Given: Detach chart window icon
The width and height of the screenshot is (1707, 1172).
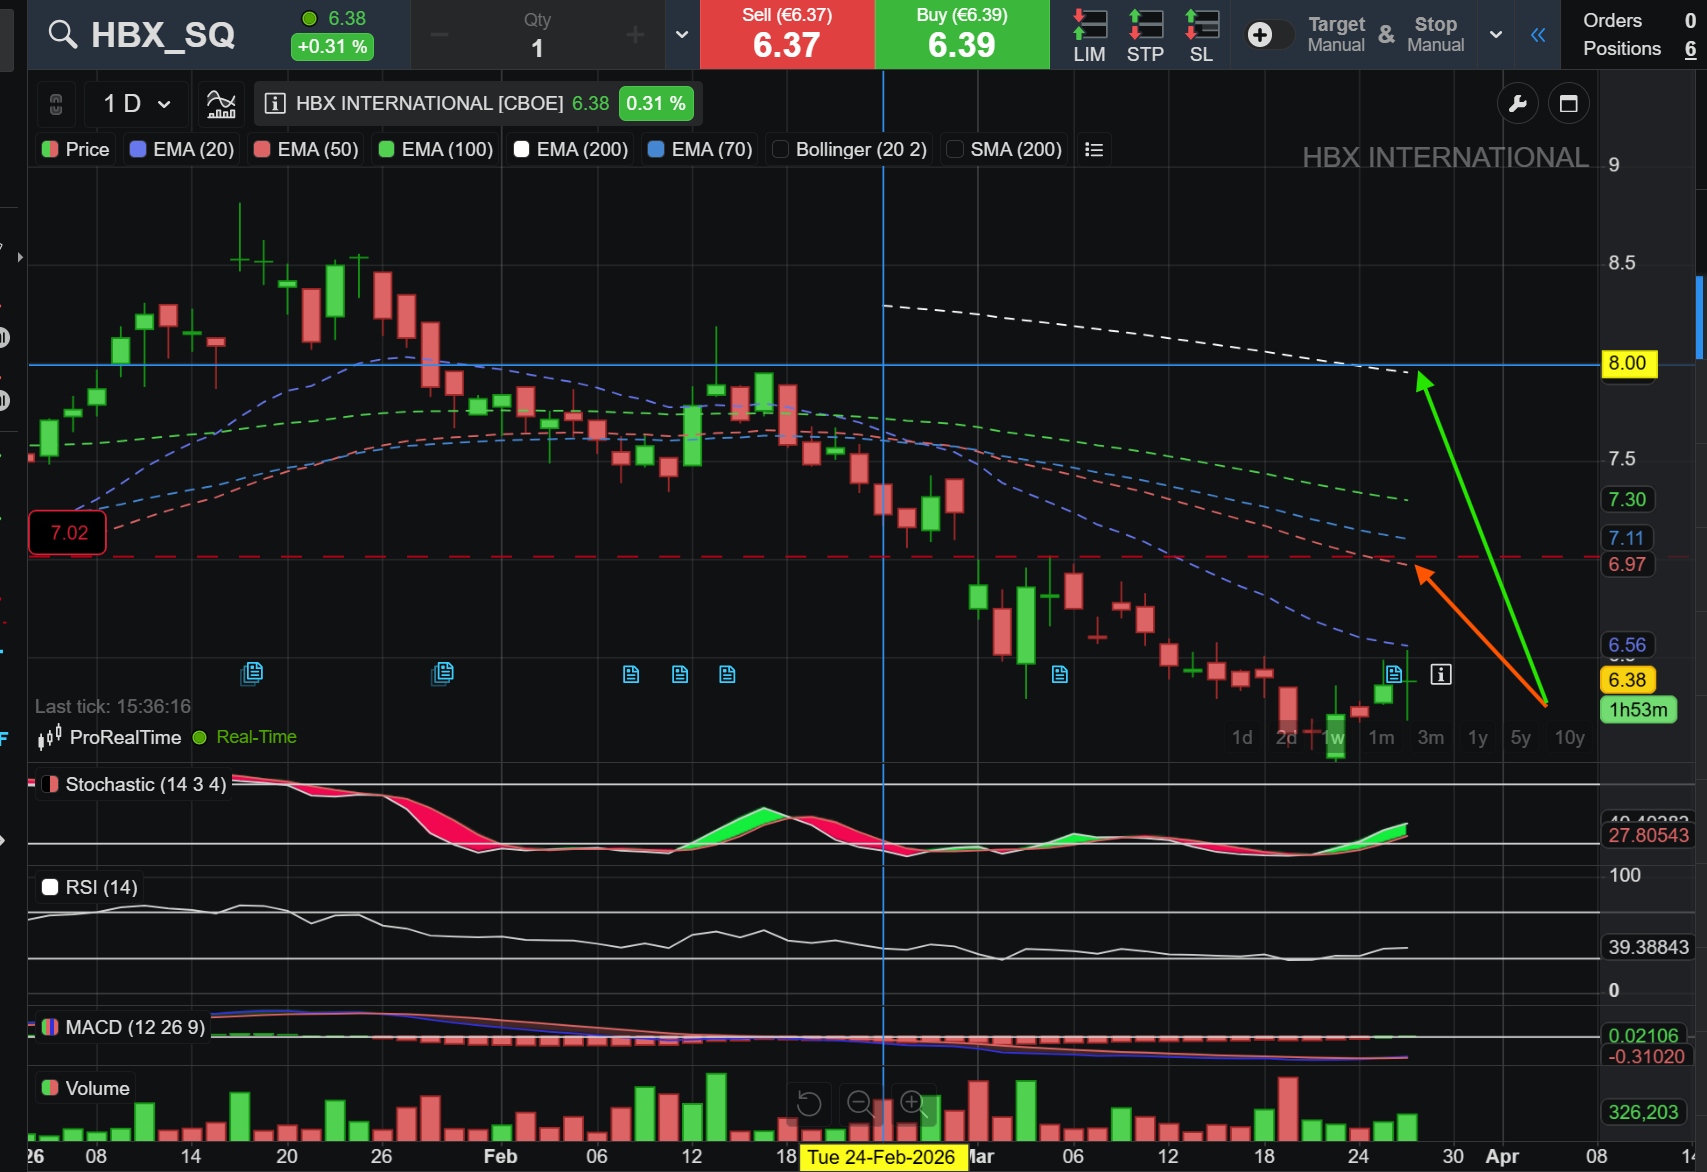Looking at the screenshot, I should point(1569,104).
